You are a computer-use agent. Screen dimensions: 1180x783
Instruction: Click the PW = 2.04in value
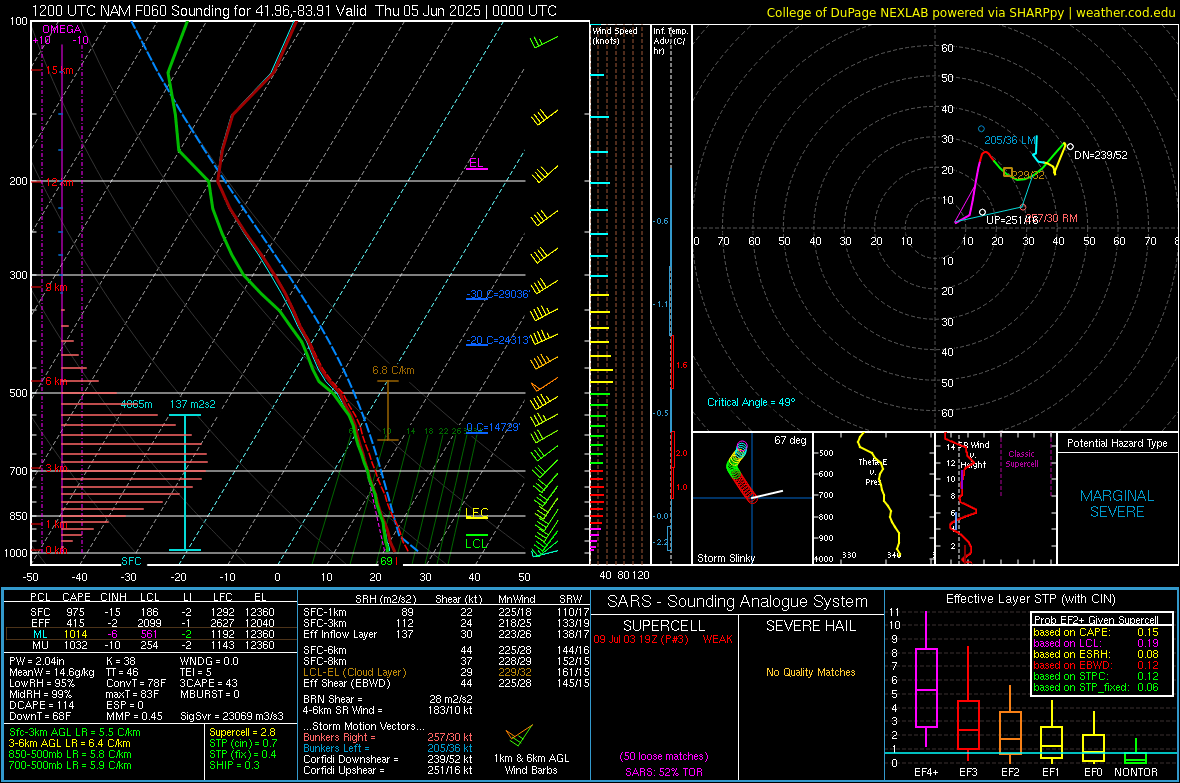tap(37, 661)
